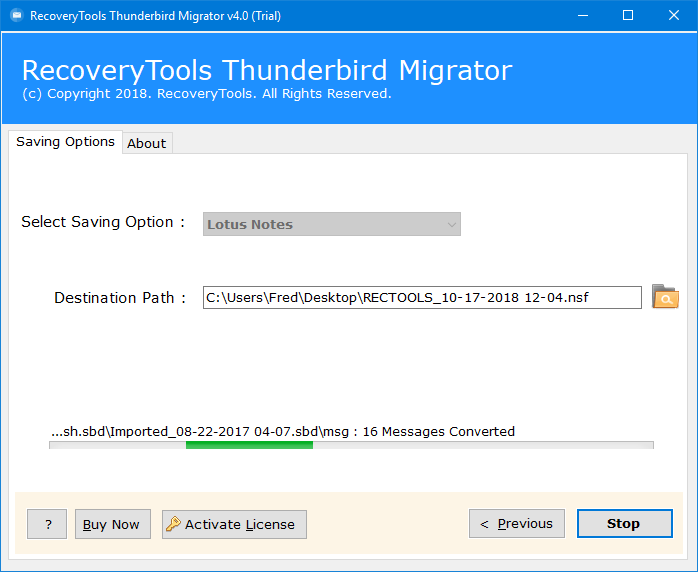The image size is (698, 572).
Task: Open the About tab
Action: [x=147, y=143]
